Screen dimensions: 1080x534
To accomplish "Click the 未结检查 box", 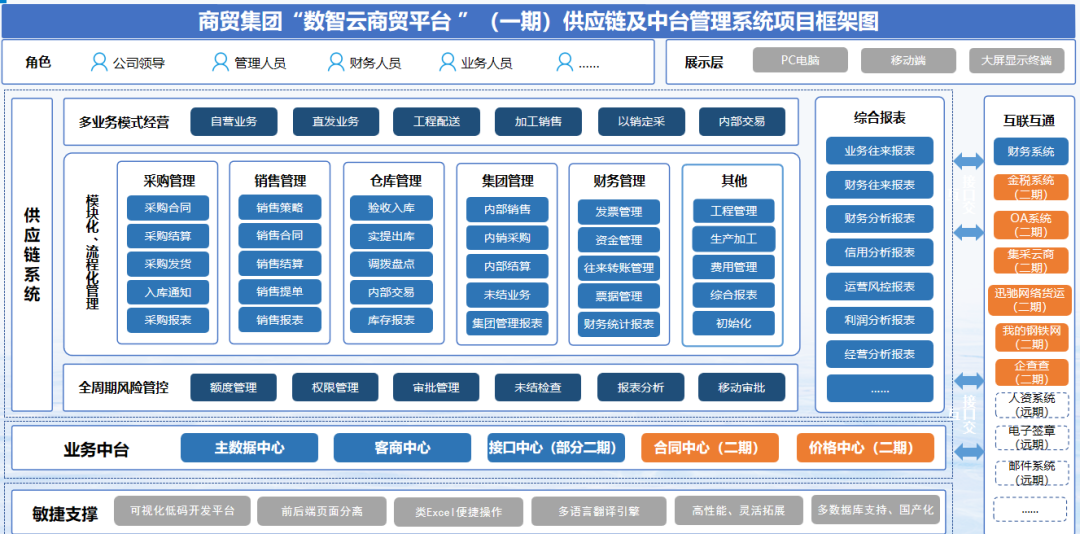I will click(x=538, y=387).
